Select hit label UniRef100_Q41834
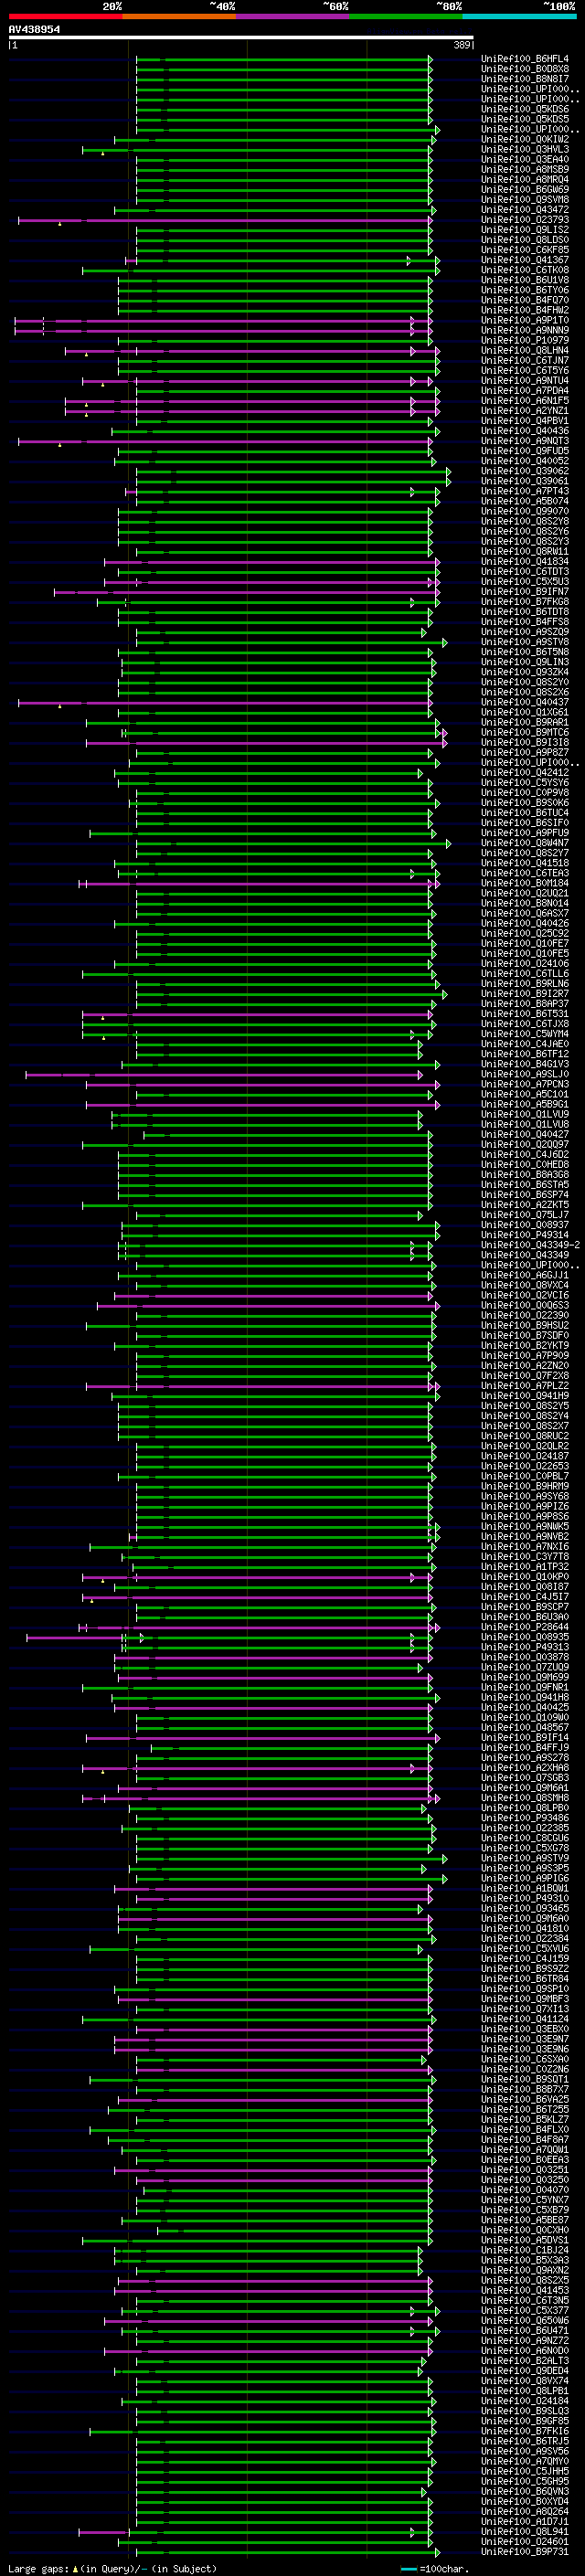The height and width of the screenshot is (2576, 585). tap(525, 562)
